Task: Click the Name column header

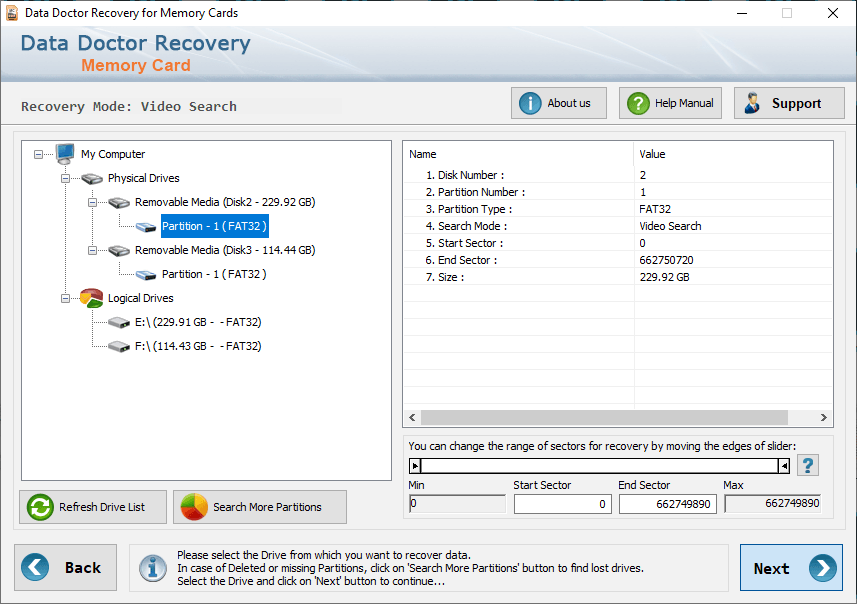Action: tap(518, 154)
